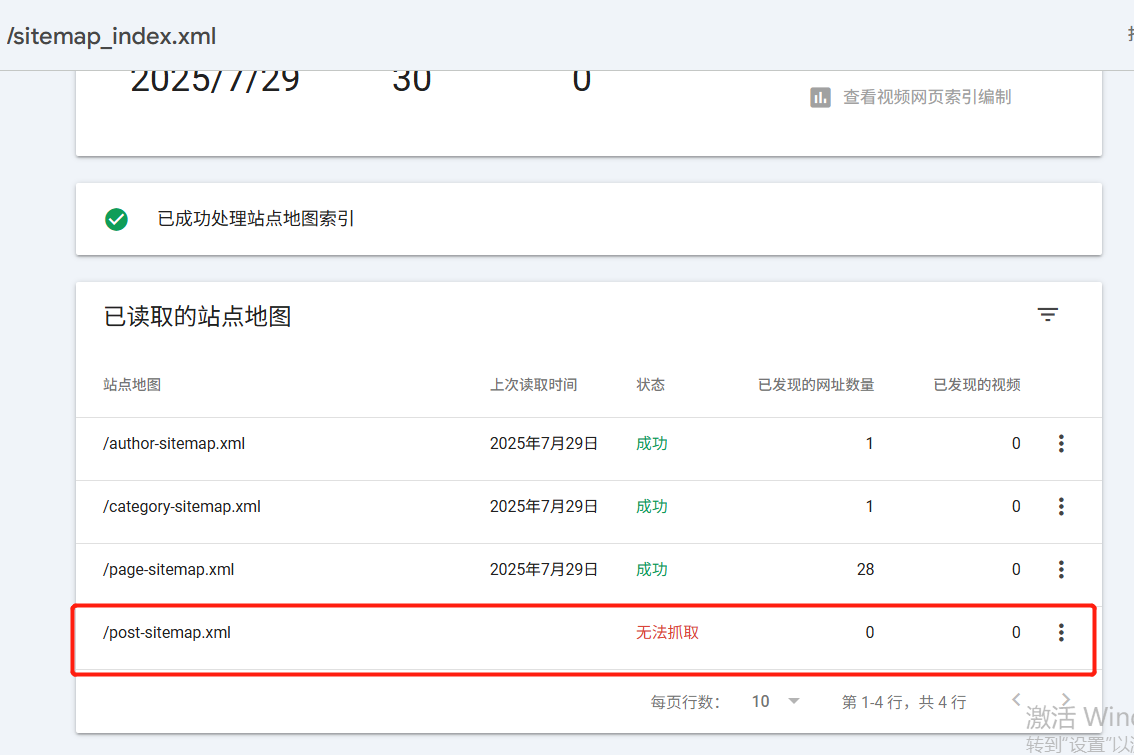Click the 站点地图 column header
1134x755 pixels.
point(132,384)
